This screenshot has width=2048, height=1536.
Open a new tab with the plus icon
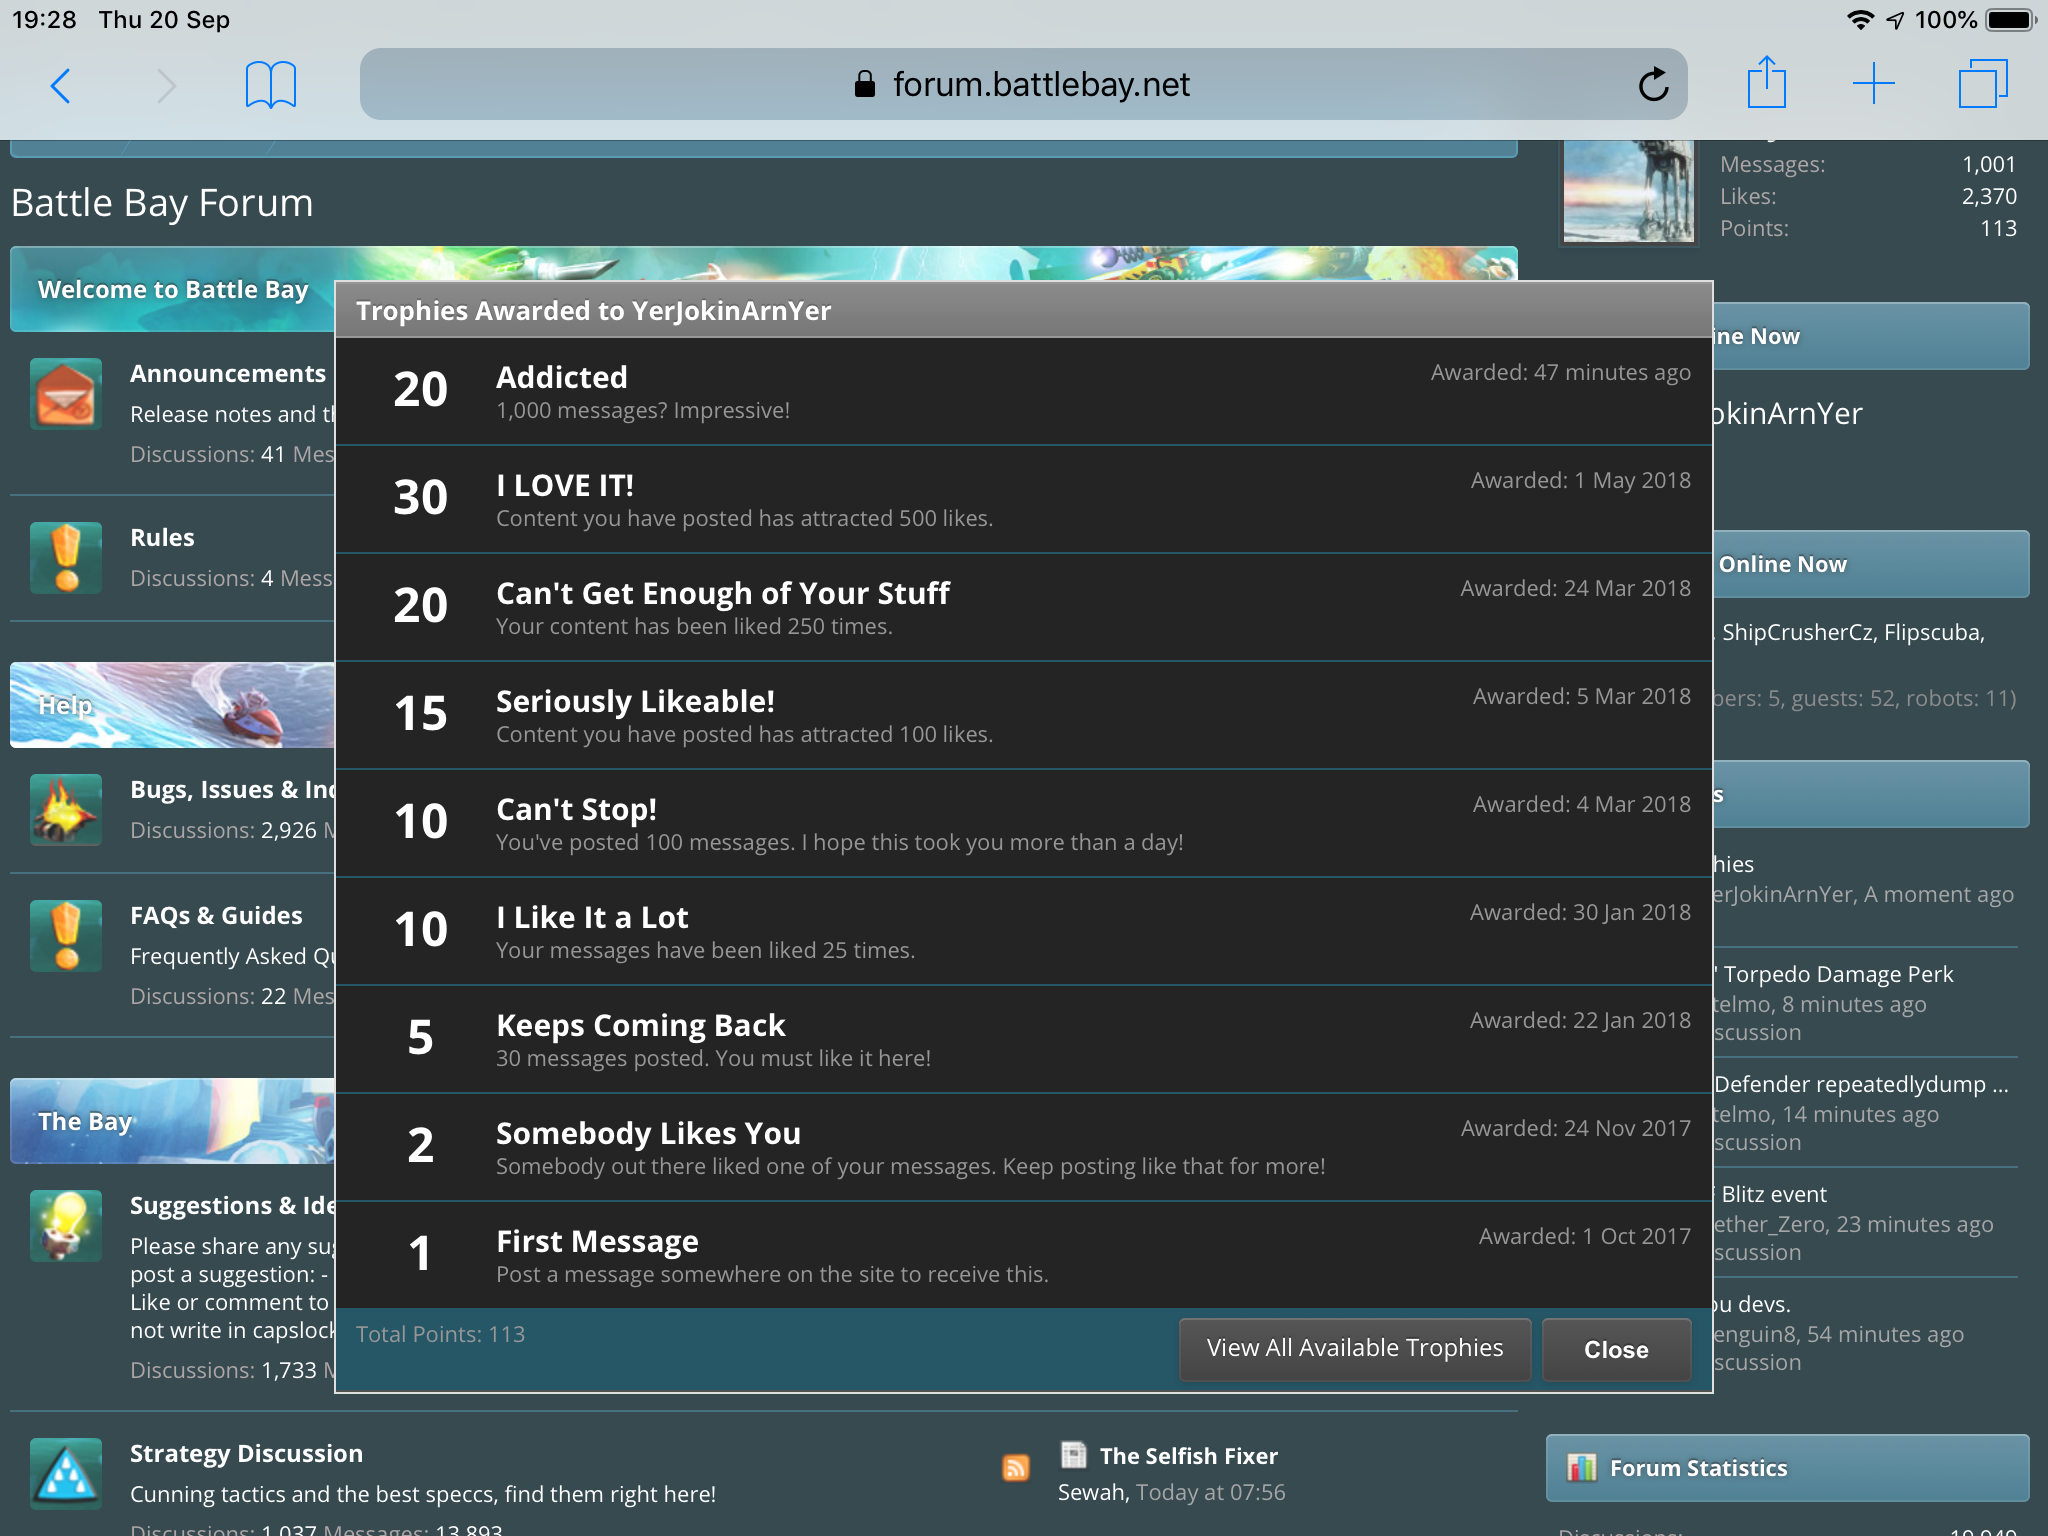tap(1873, 84)
